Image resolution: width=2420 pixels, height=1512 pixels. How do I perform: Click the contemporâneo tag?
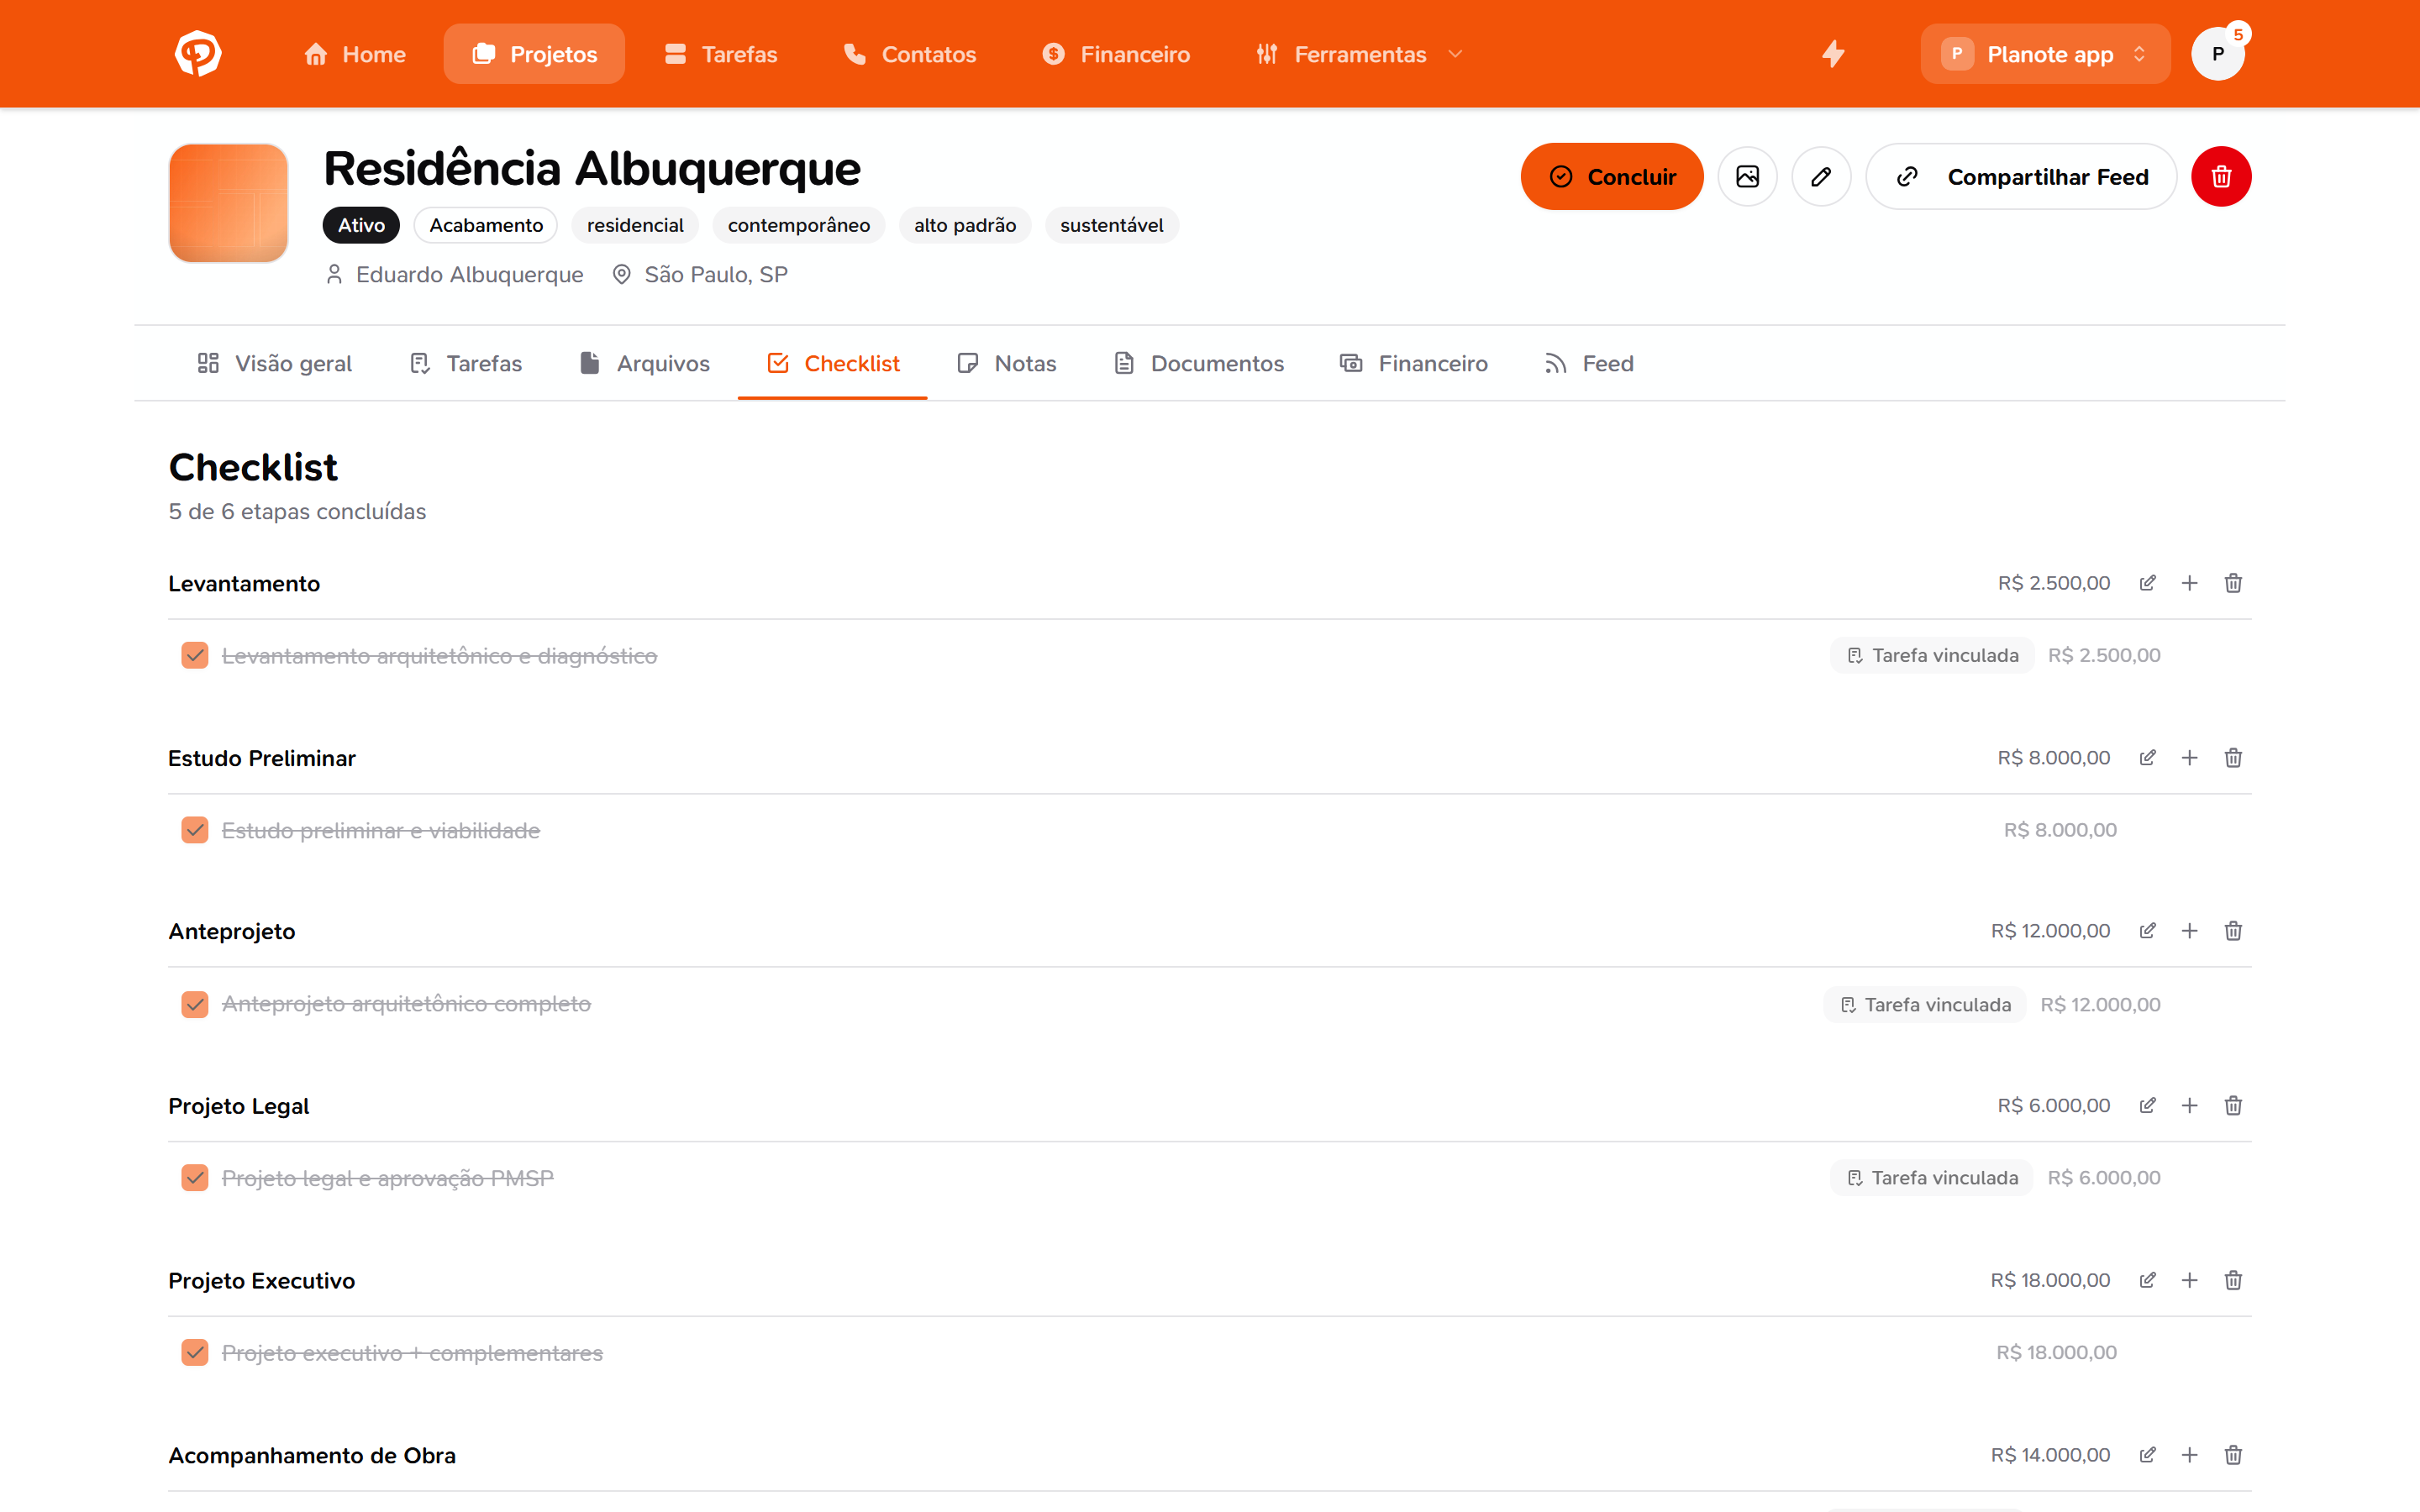click(799, 225)
